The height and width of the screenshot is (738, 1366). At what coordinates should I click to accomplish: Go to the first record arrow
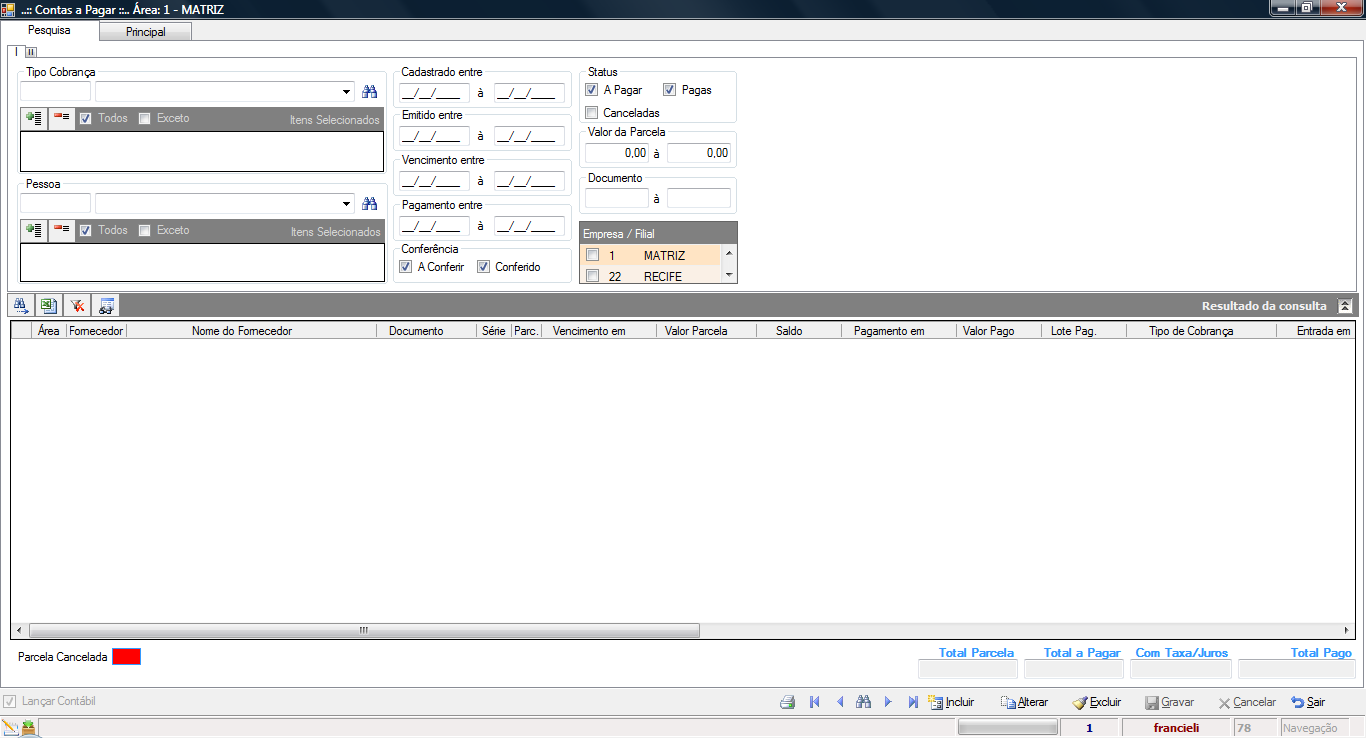pyautogui.click(x=814, y=702)
